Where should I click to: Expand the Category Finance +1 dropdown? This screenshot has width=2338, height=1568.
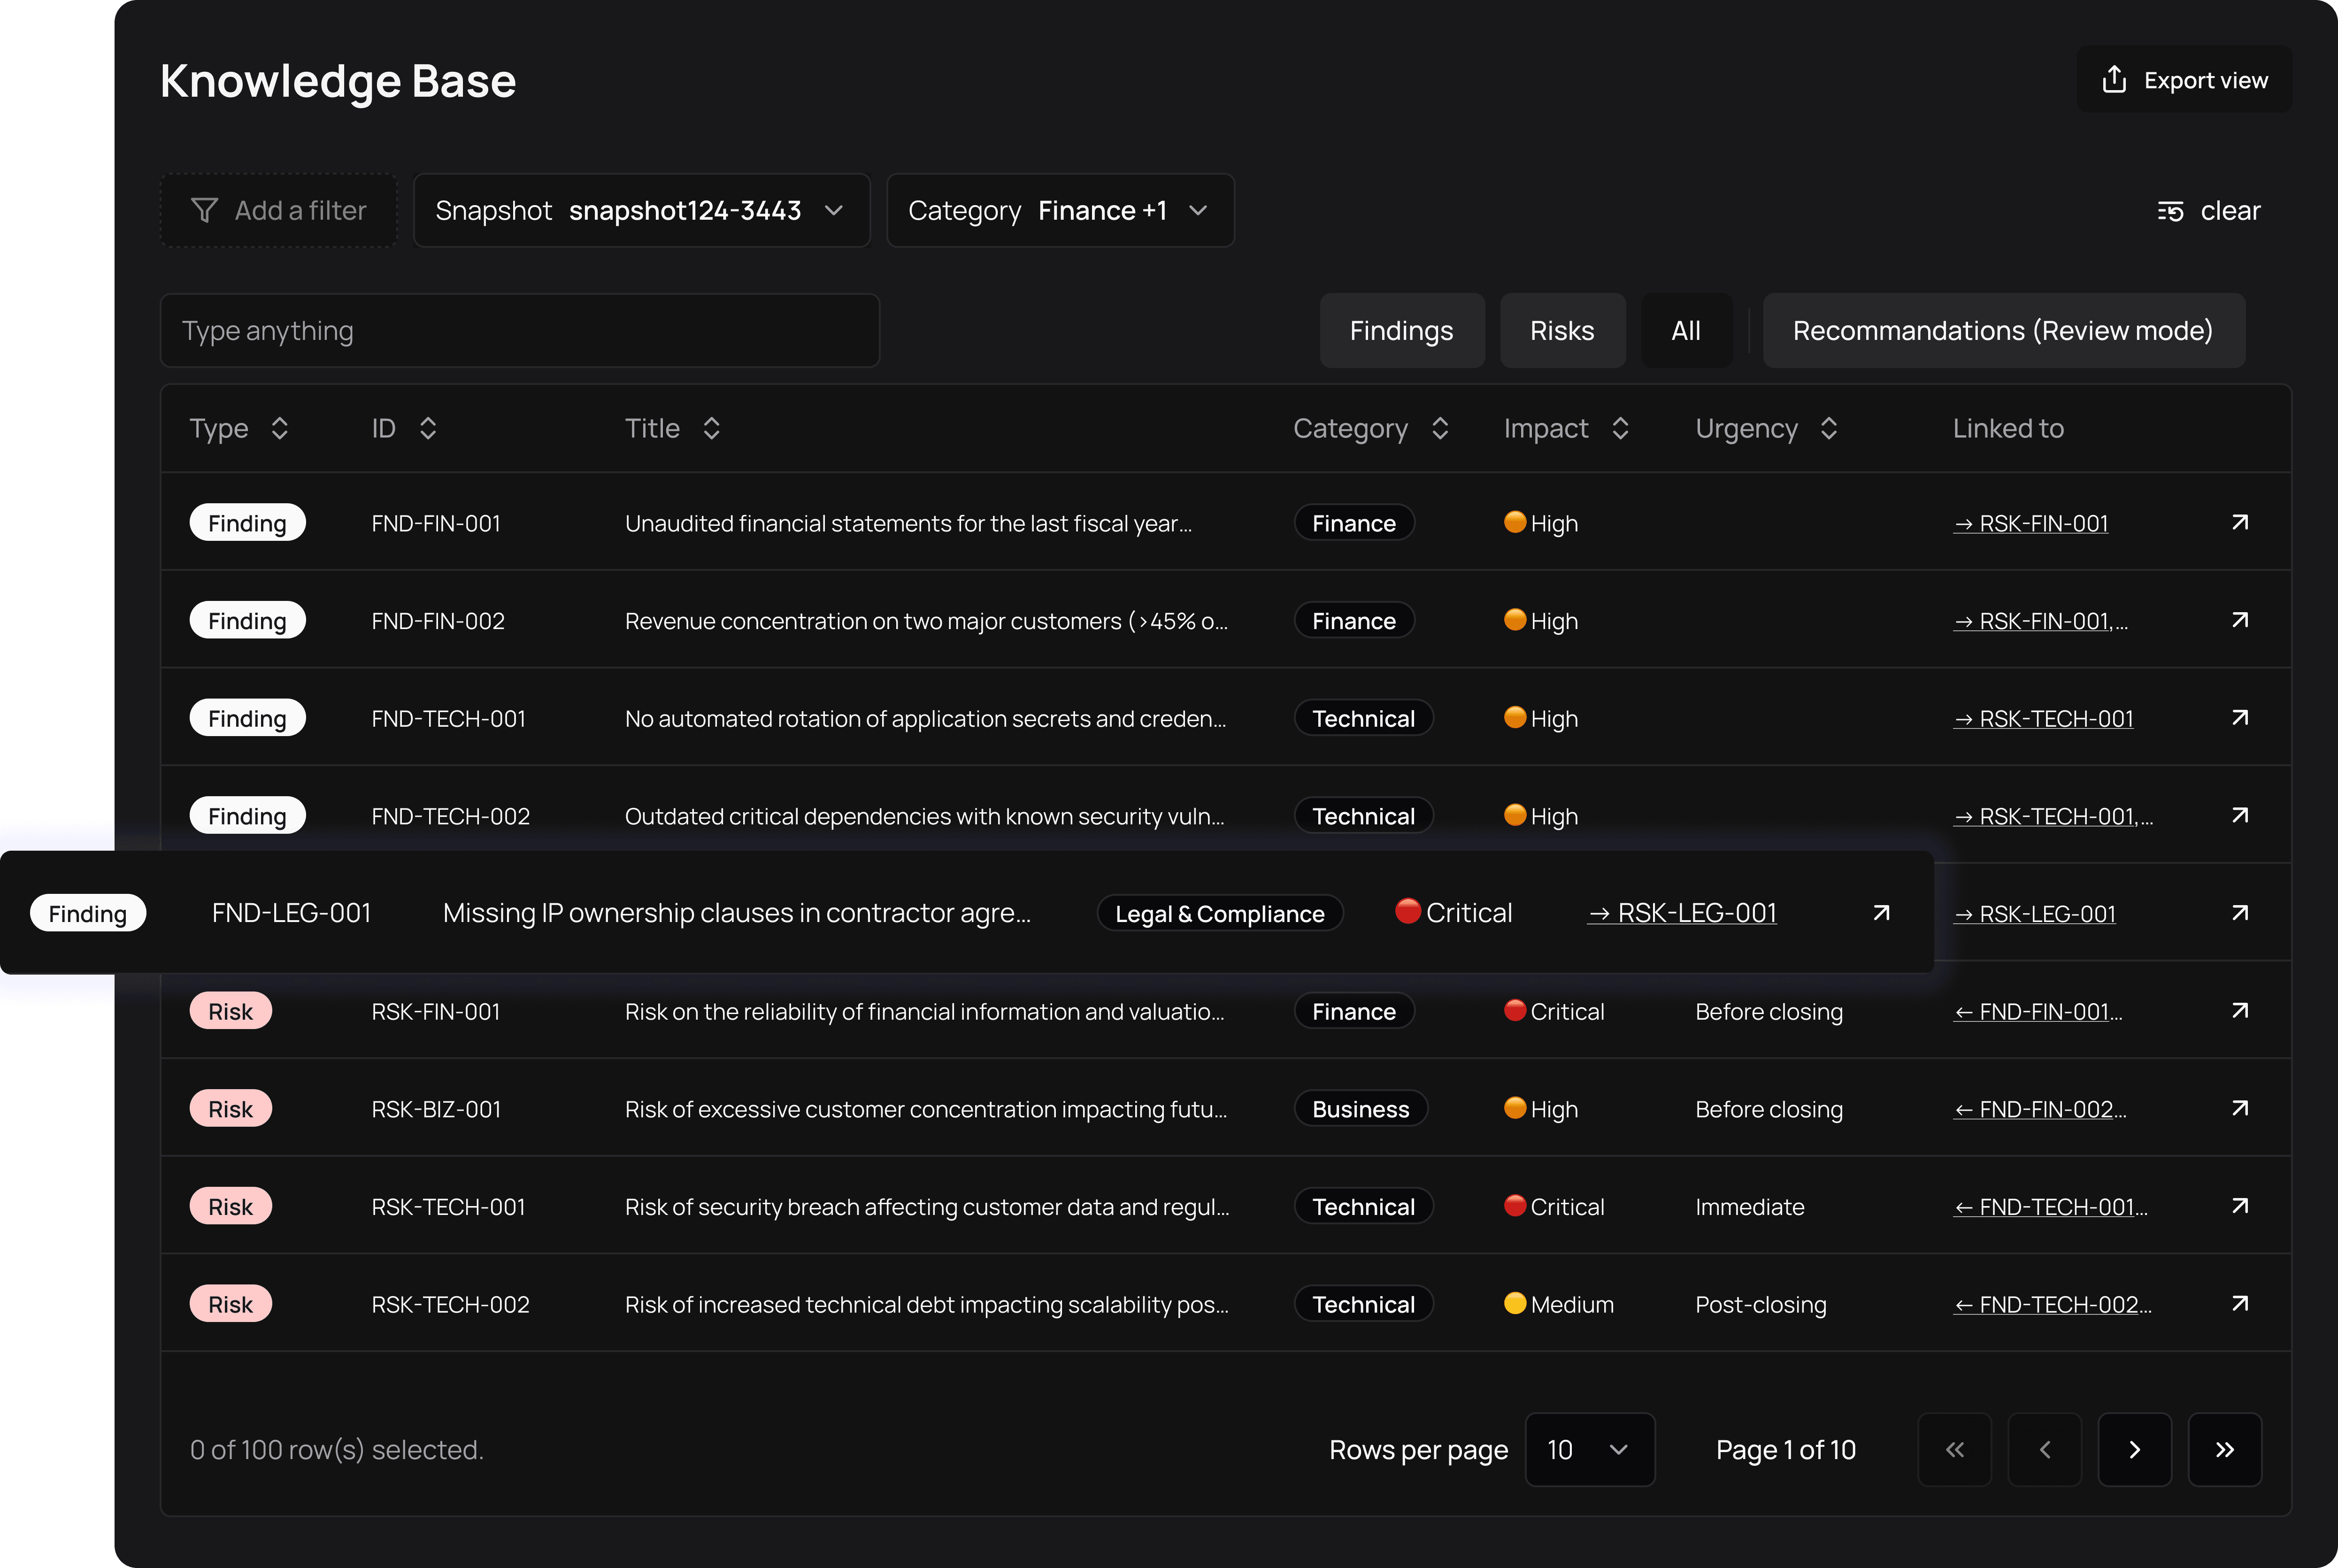click(x=1060, y=211)
